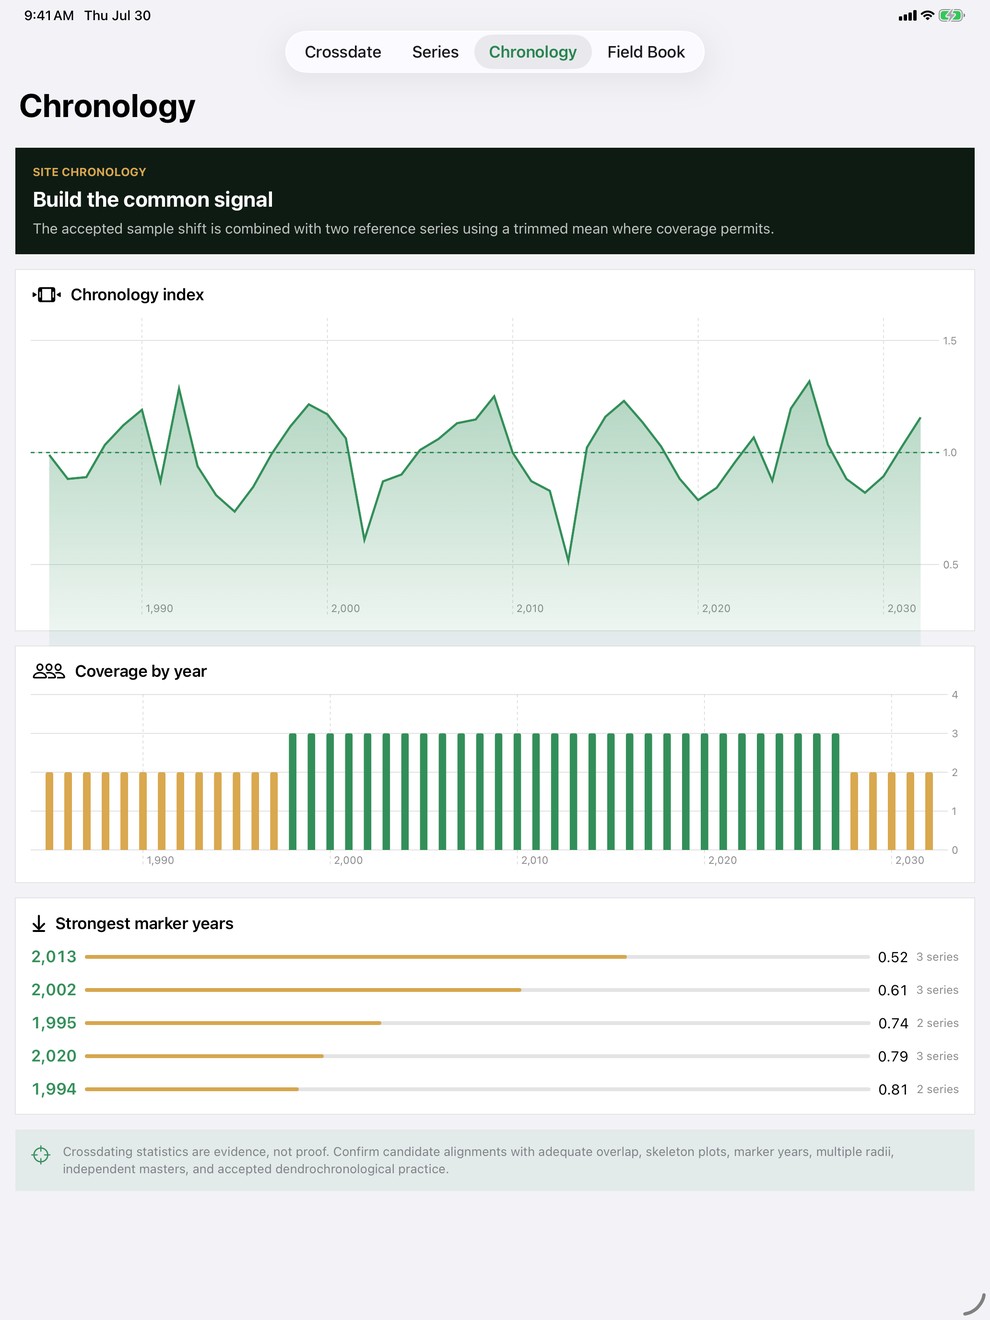This screenshot has height=1320, width=990.
Task: Click the Chronology page title
Action: 107,106
